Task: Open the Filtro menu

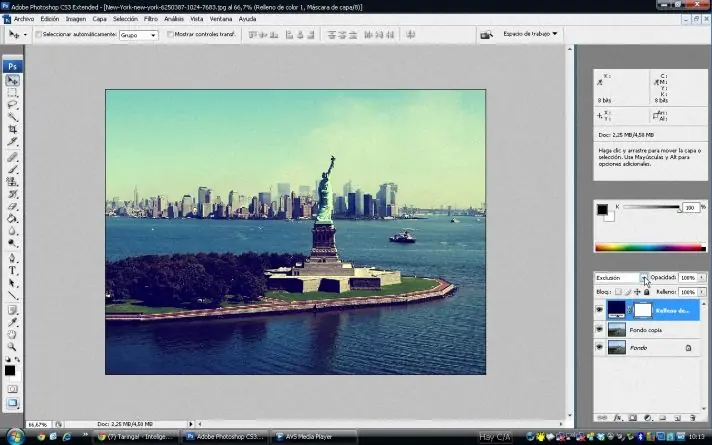Action: coord(150,18)
